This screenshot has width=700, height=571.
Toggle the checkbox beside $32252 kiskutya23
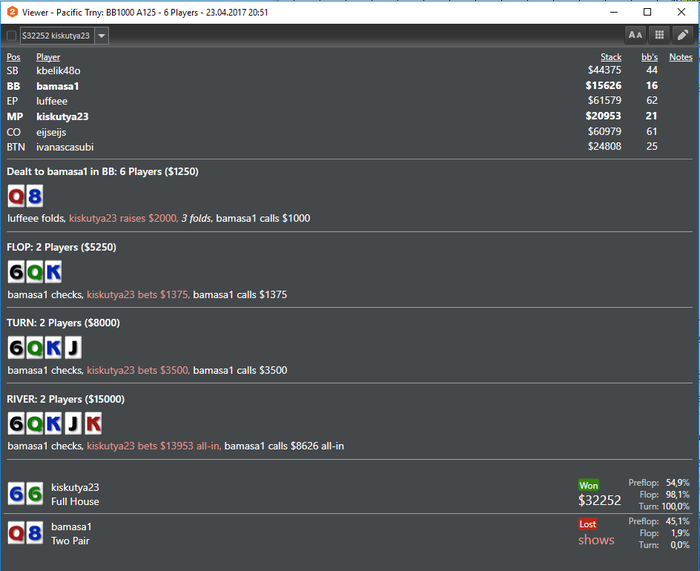pos(12,36)
